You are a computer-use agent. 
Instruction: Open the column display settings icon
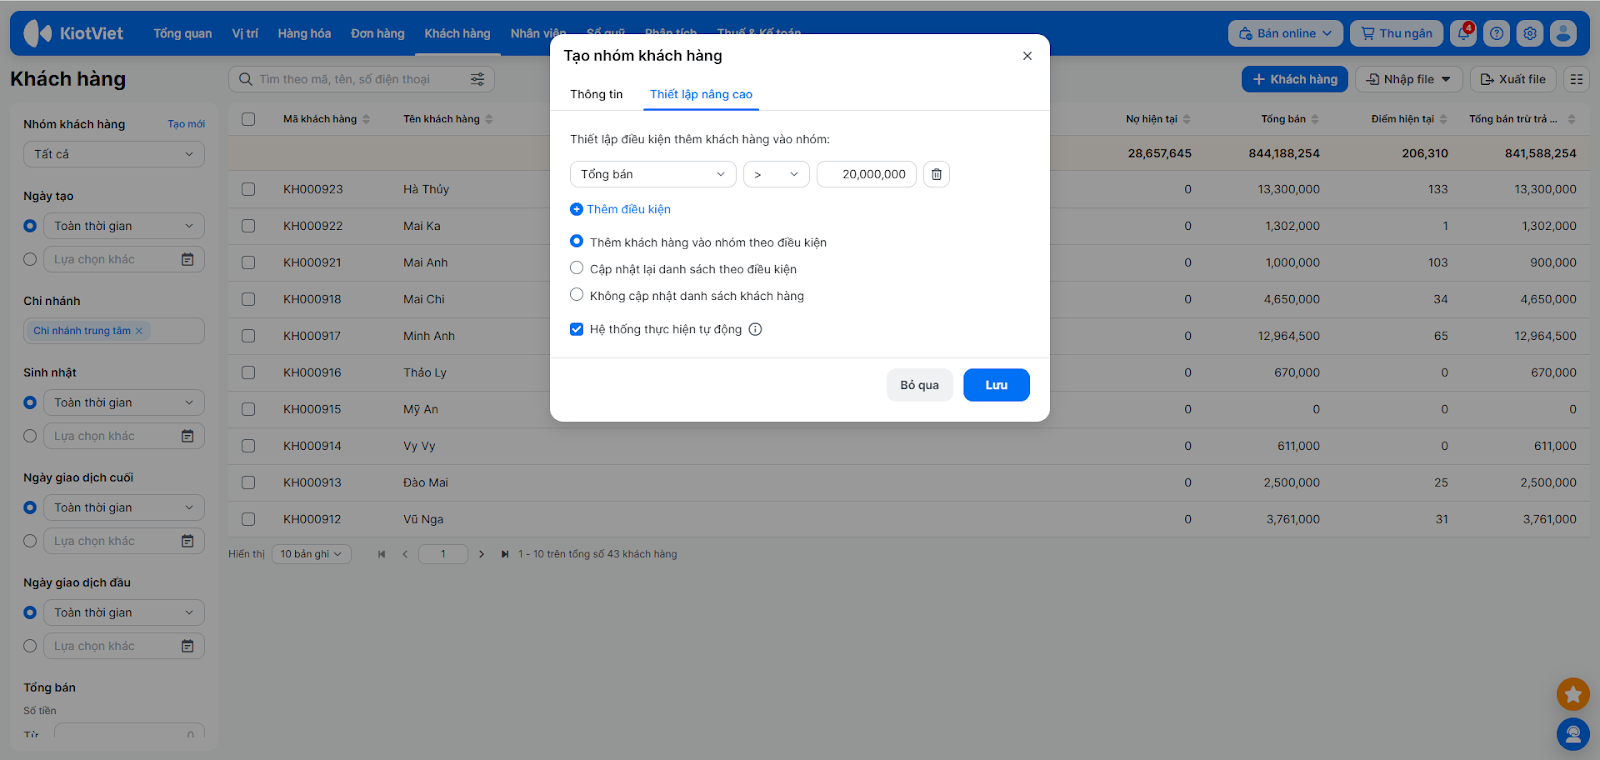(x=1576, y=79)
